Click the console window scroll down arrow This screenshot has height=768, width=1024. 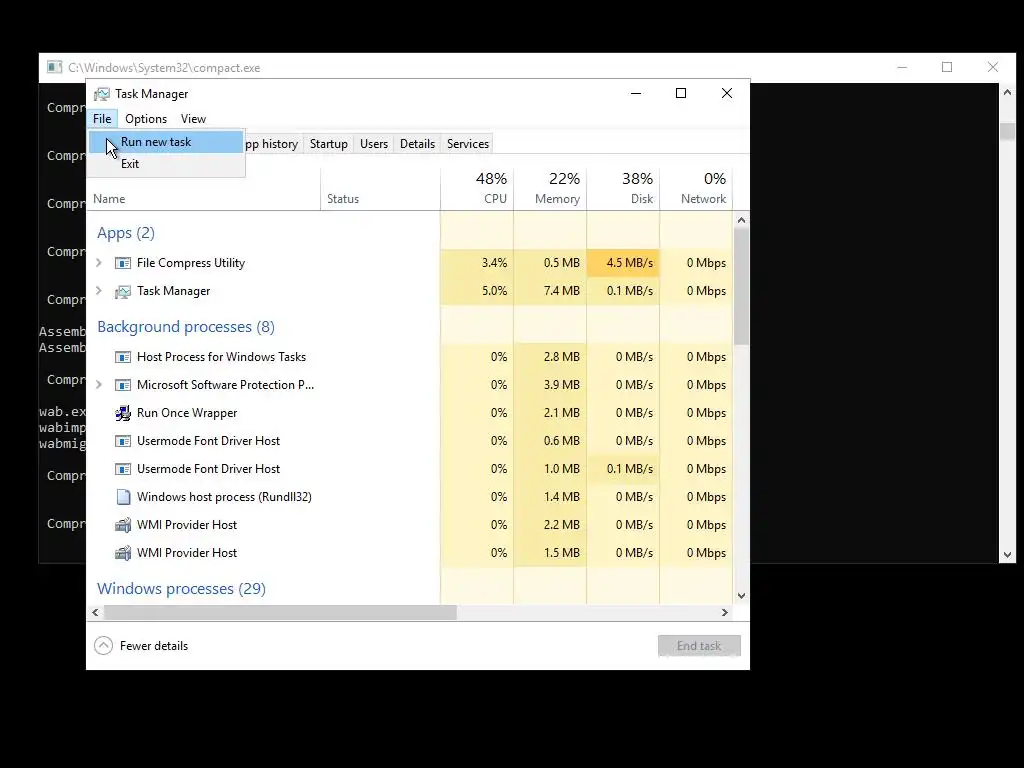pyautogui.click(x=1007, y=555)
